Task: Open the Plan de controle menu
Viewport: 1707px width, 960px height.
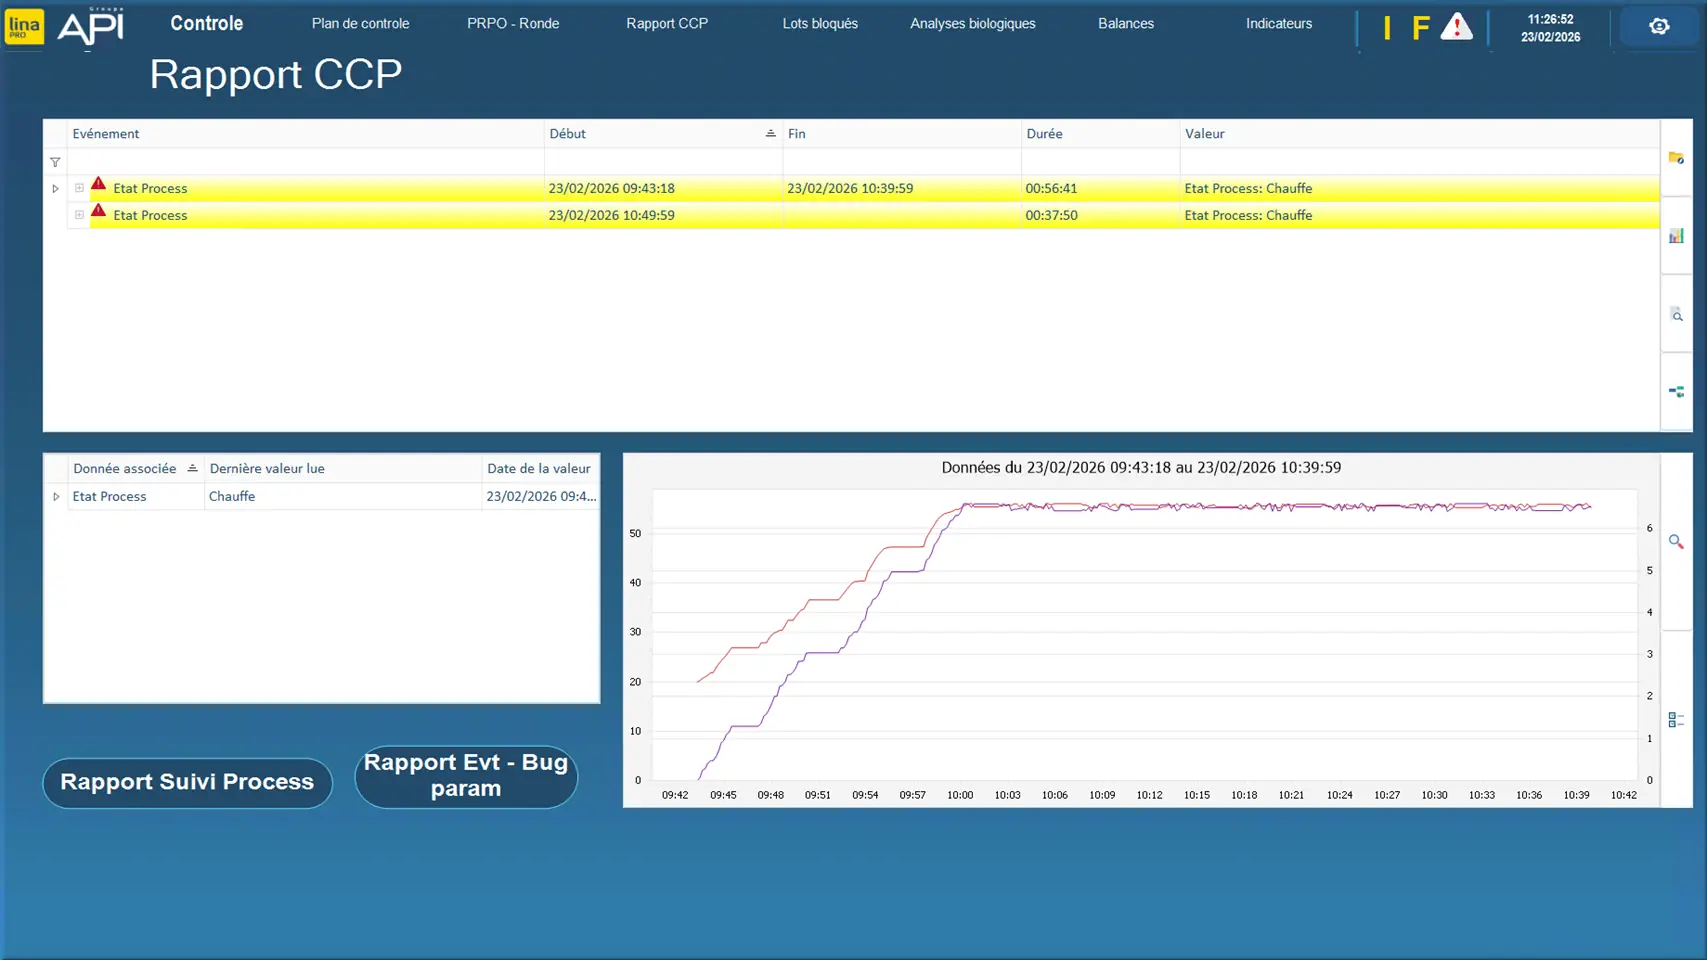Action: [x=360, y=24]
